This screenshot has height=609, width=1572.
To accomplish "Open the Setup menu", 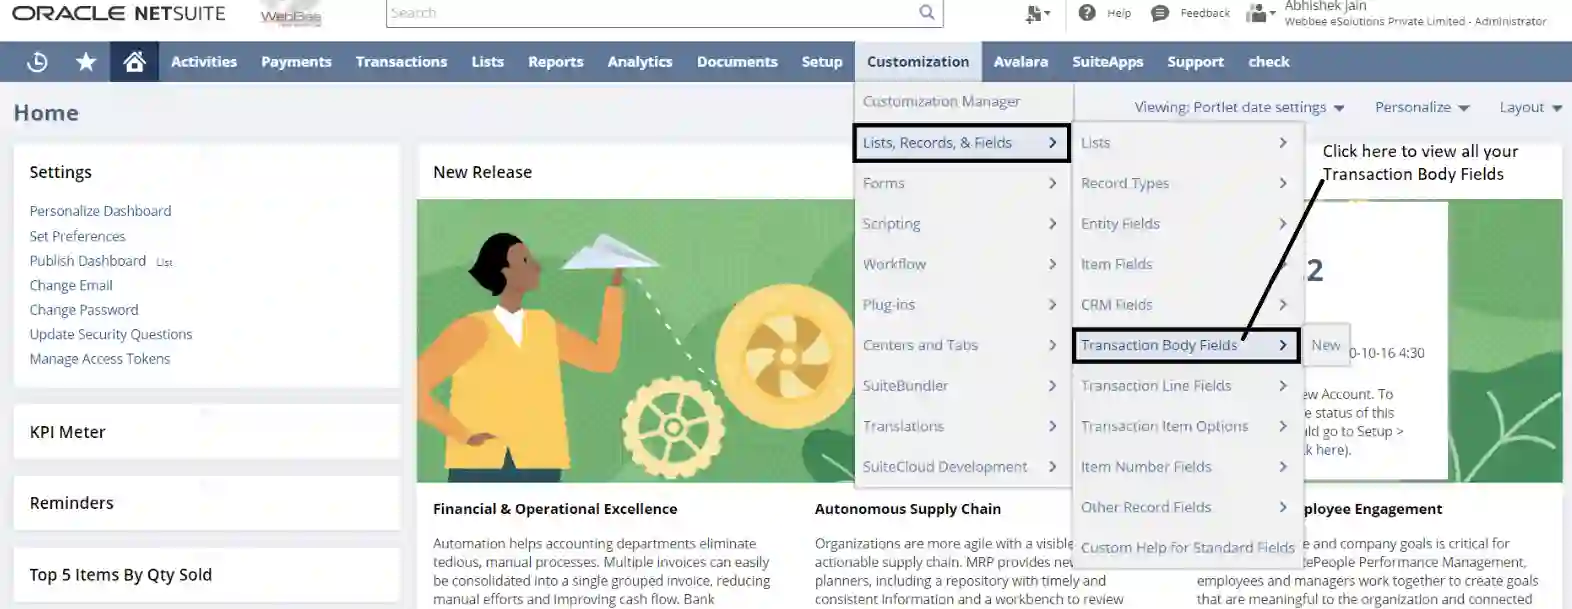I will tap(822, 62).
